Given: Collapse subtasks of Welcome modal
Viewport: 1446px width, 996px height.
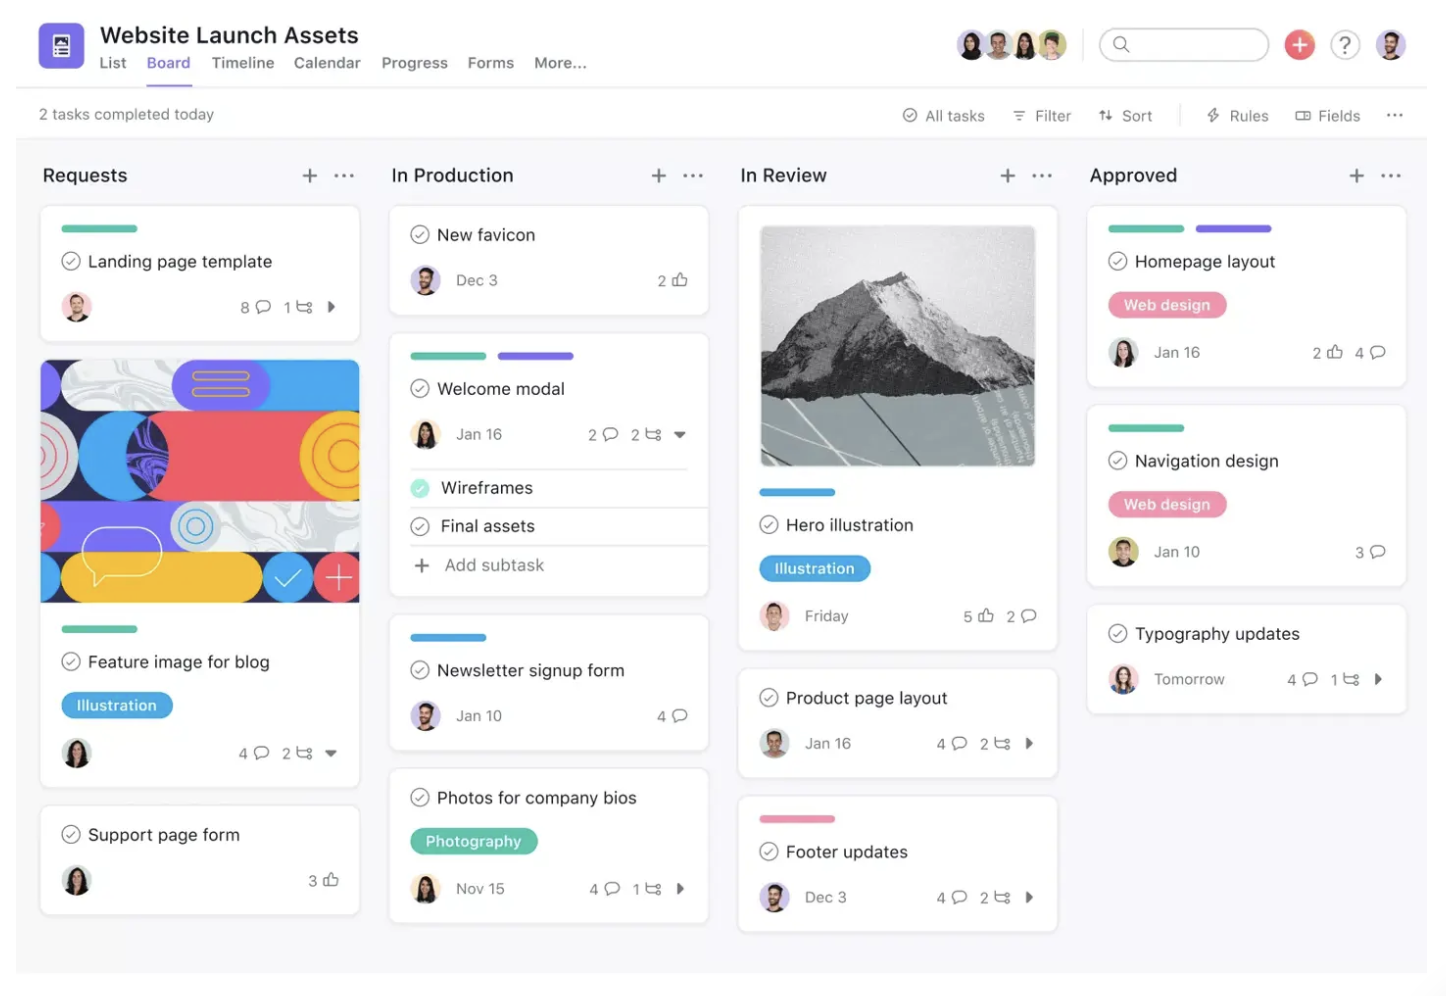Looking at the screenshot, I should click(680, 435).
